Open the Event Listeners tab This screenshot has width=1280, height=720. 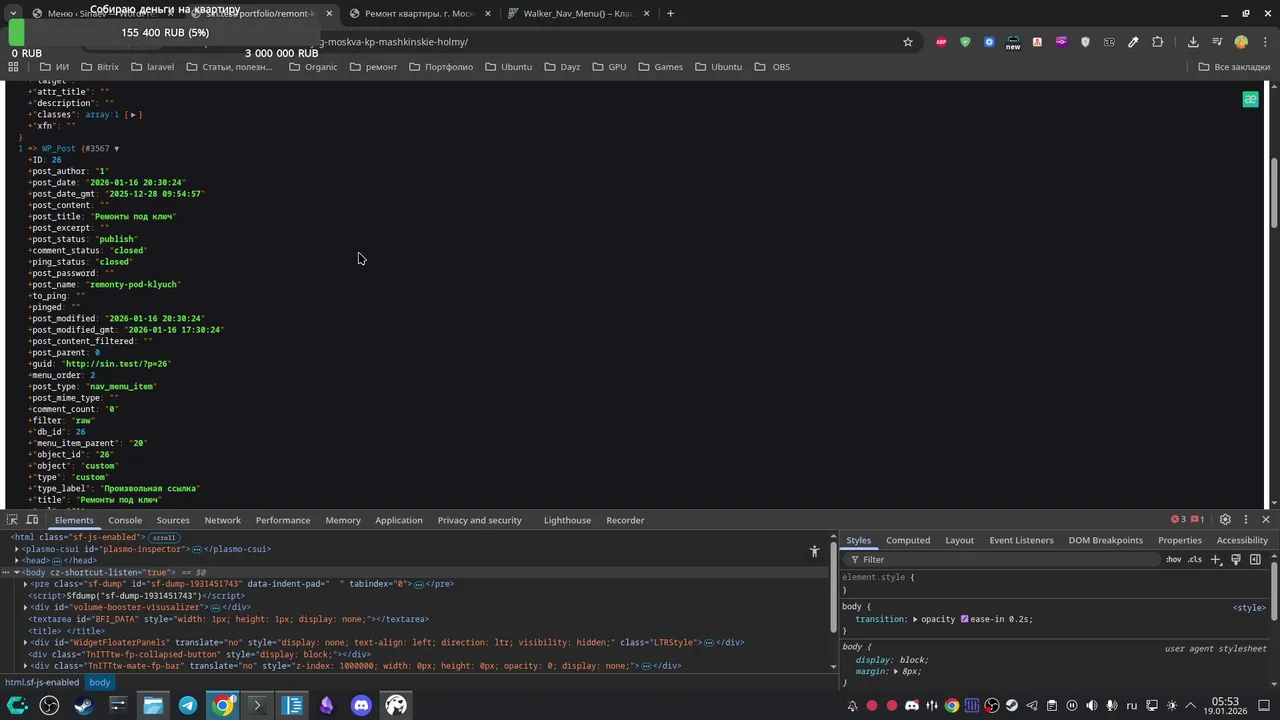click(1021, 540)
